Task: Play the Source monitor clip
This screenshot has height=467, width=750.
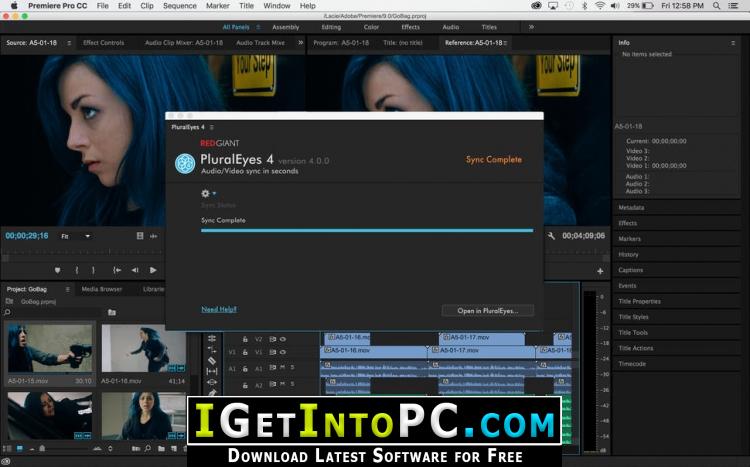Action: coord(153,270)
